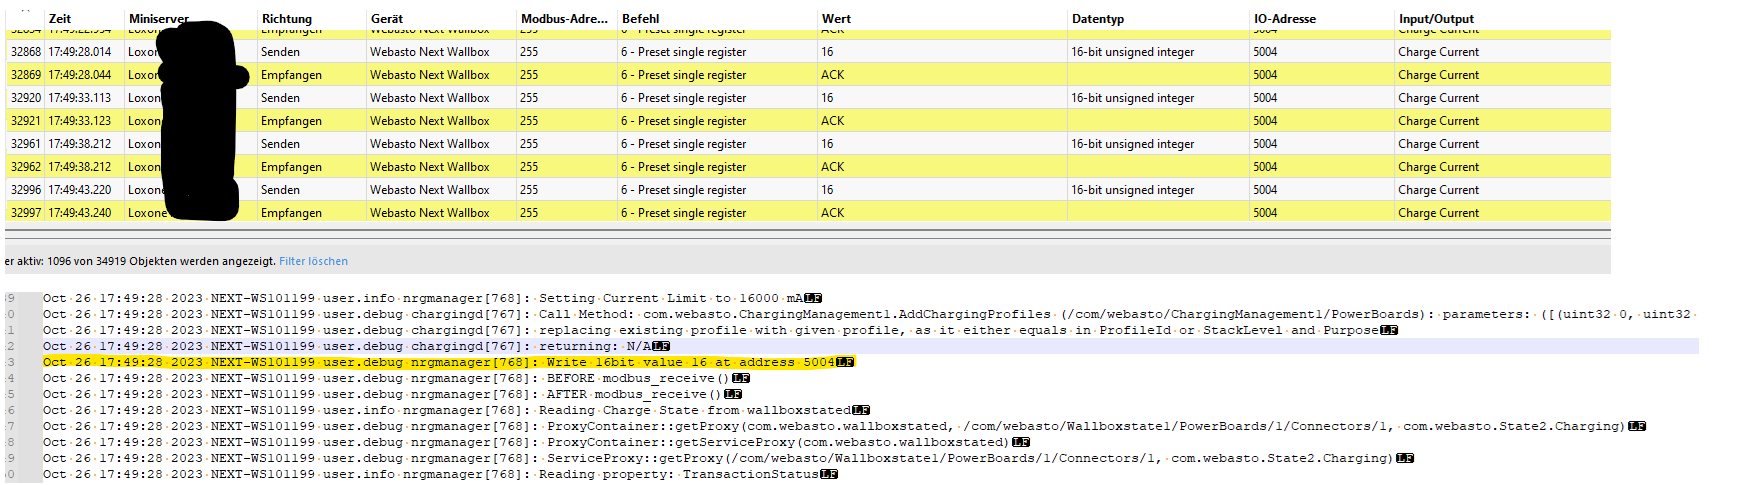
Task: Click IO-Adresse '5004' in row 32962
Action: point(1265,167)
